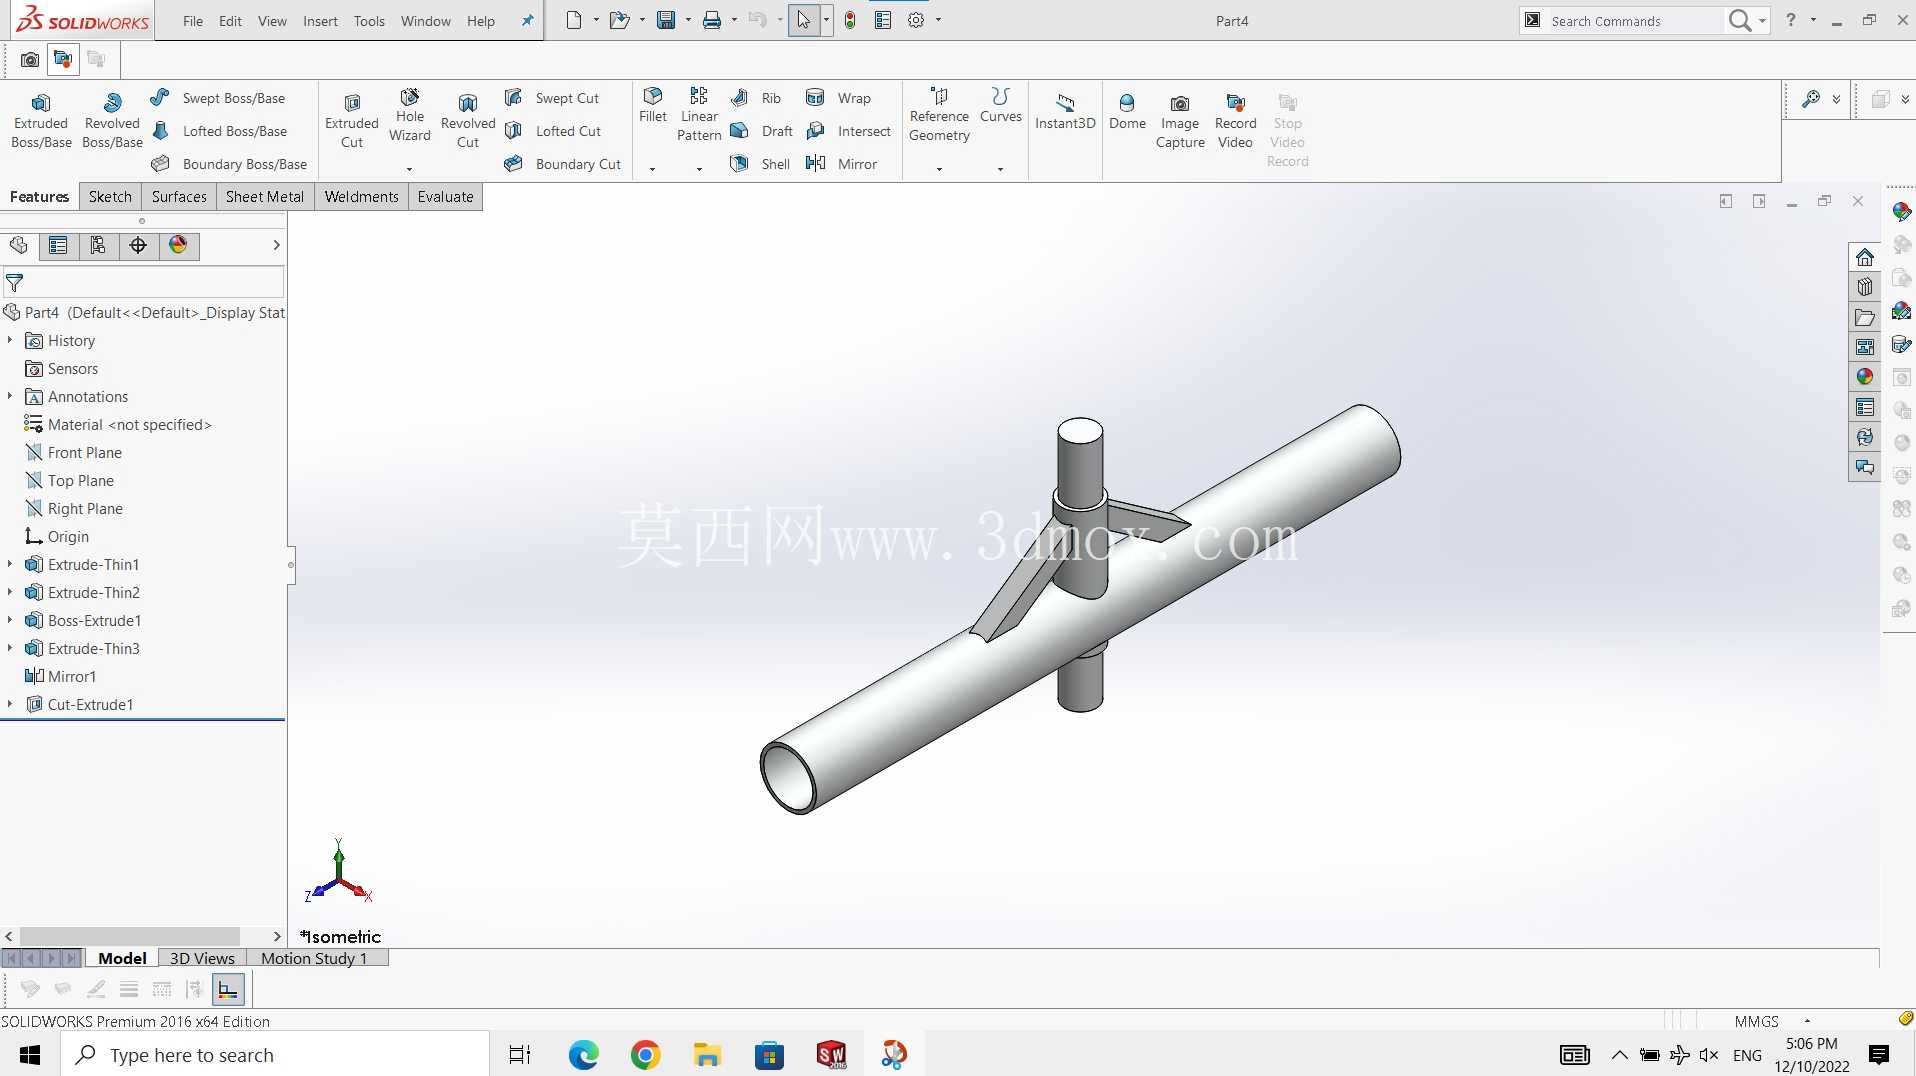1916x1076 pixels.
Task: Use the Draft feature tool
Action: click(762, 131)
